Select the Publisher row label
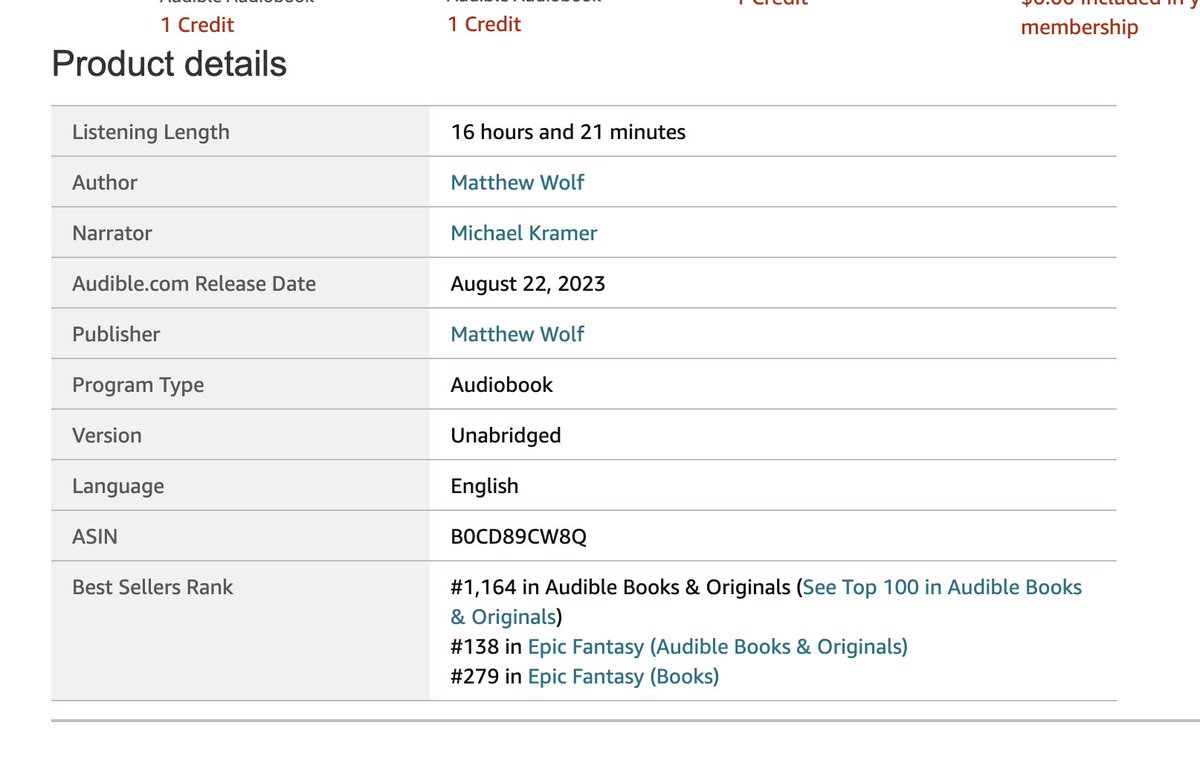 click(116, 334)
